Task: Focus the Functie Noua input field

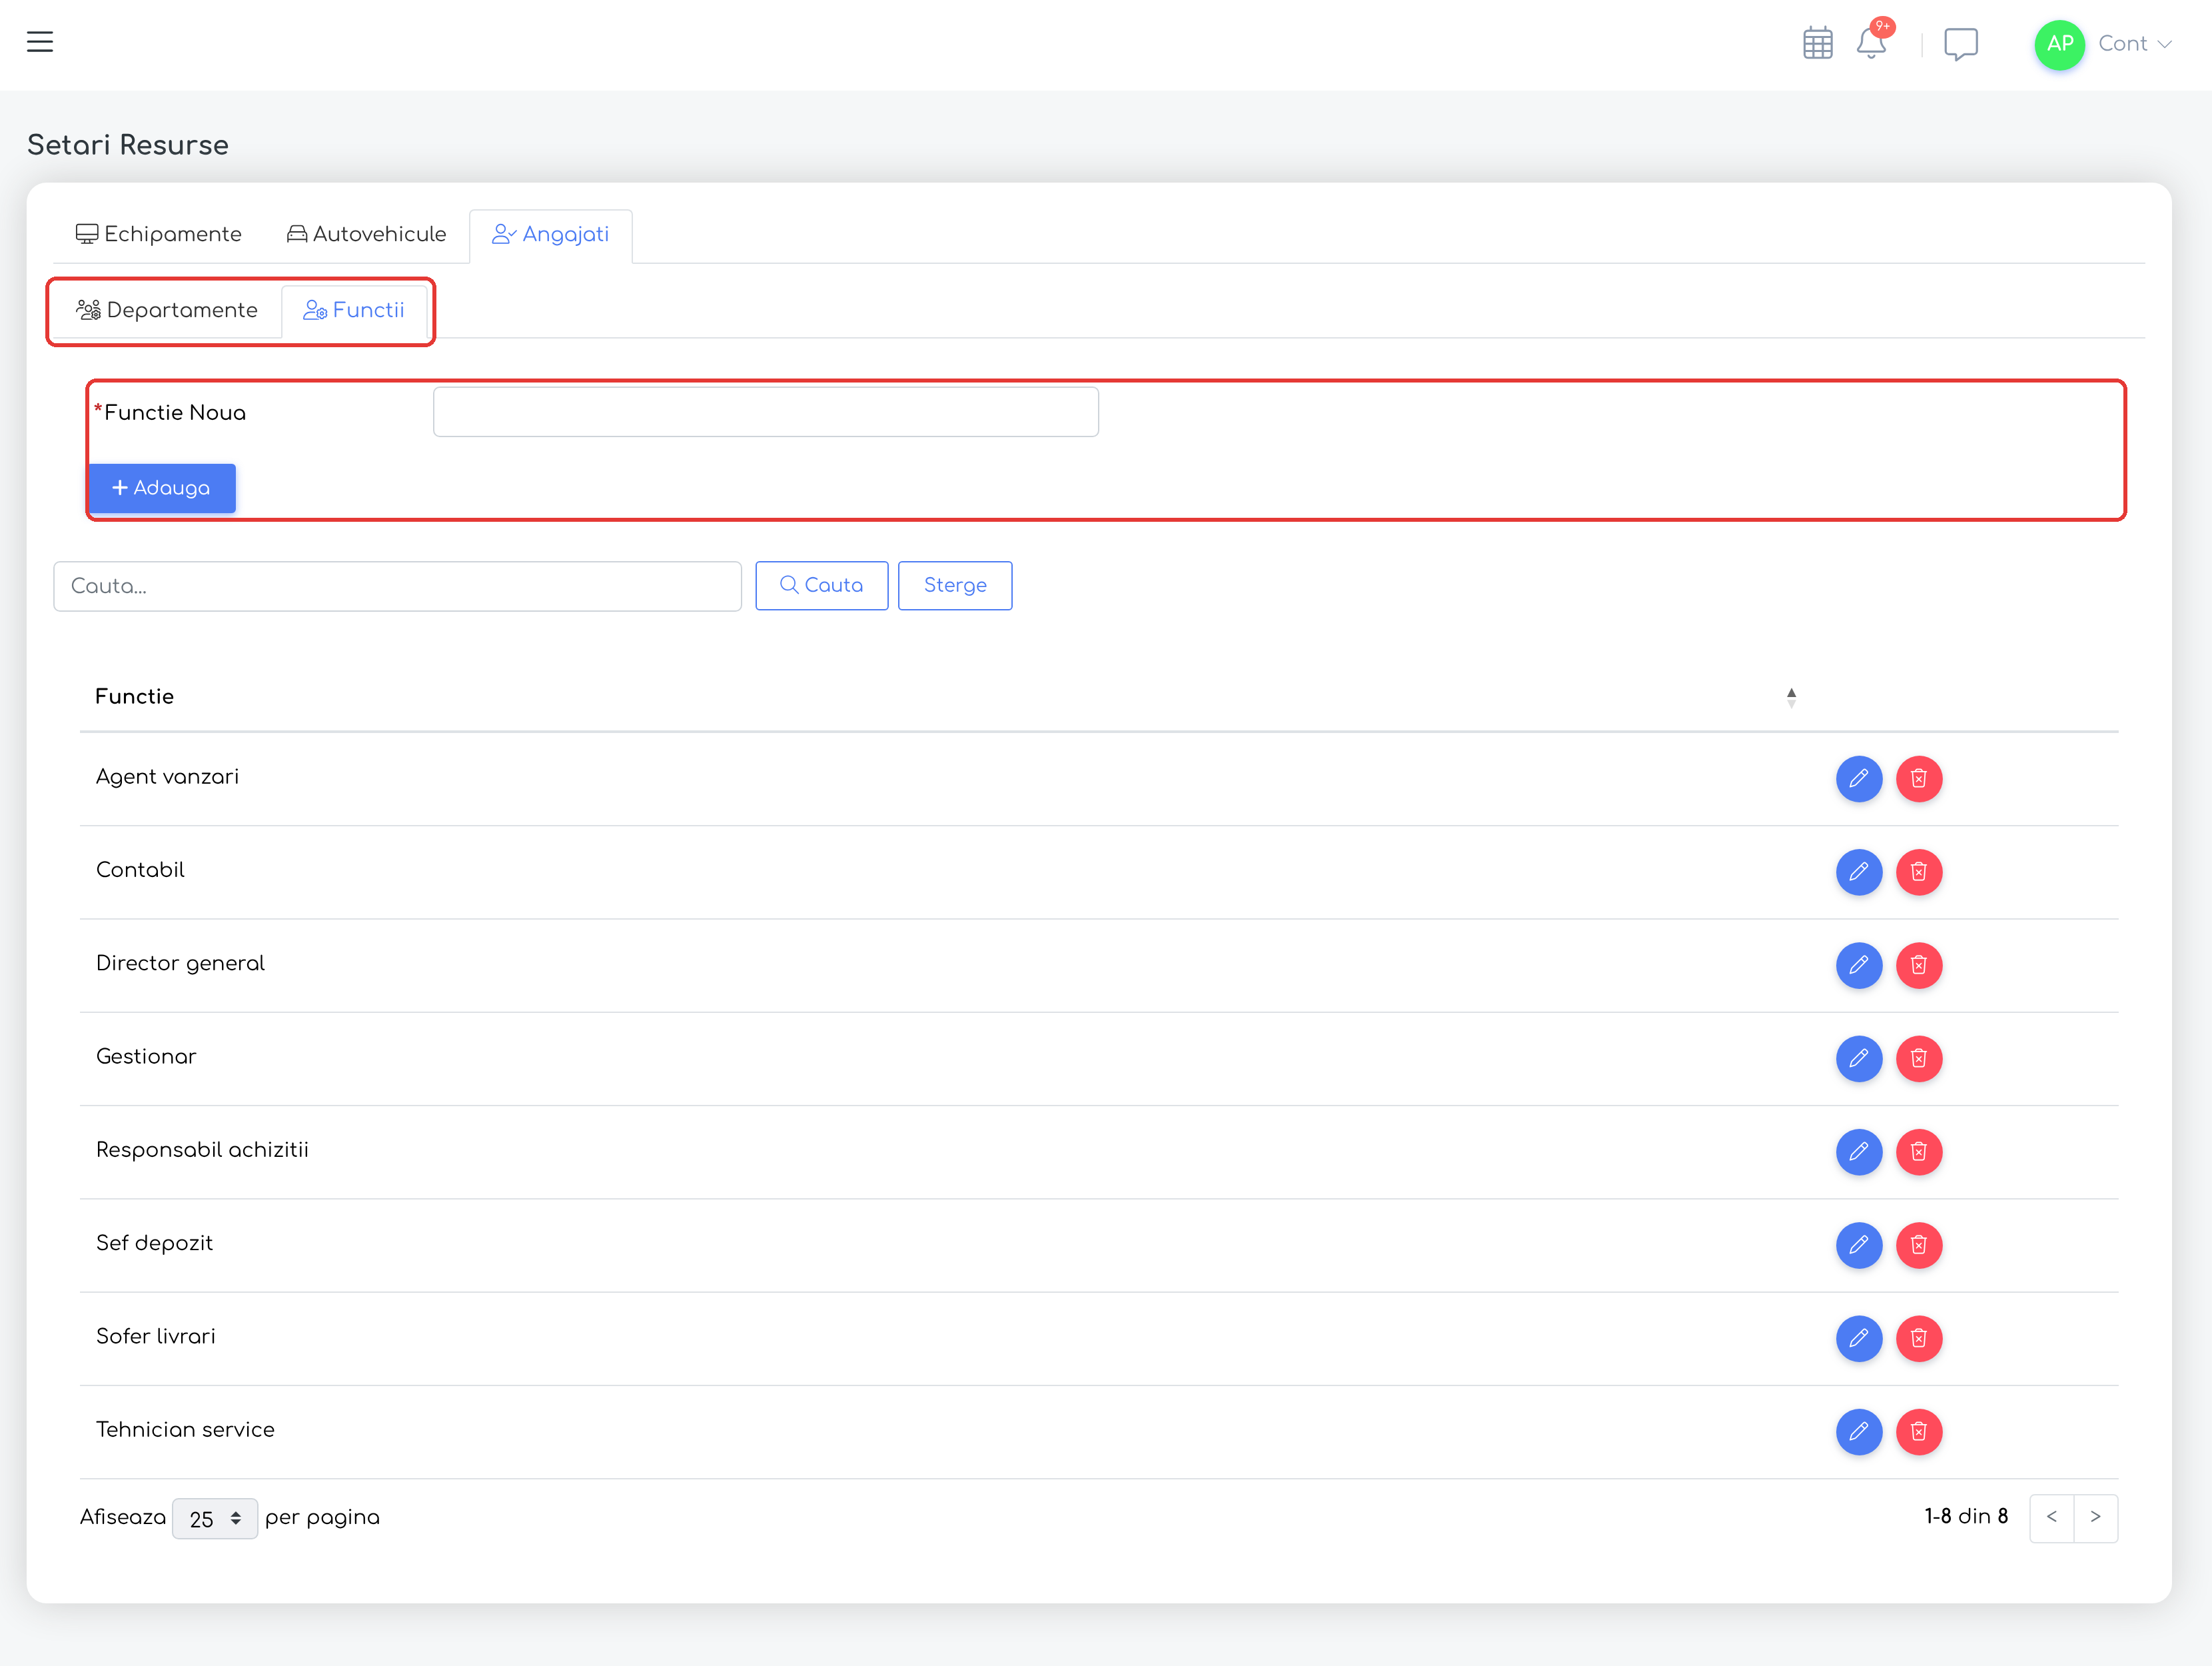Action: 765,412
